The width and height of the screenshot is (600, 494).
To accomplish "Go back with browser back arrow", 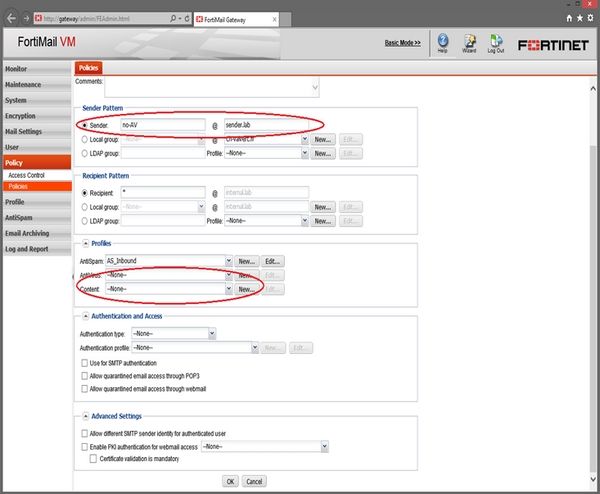I will 11,18.
